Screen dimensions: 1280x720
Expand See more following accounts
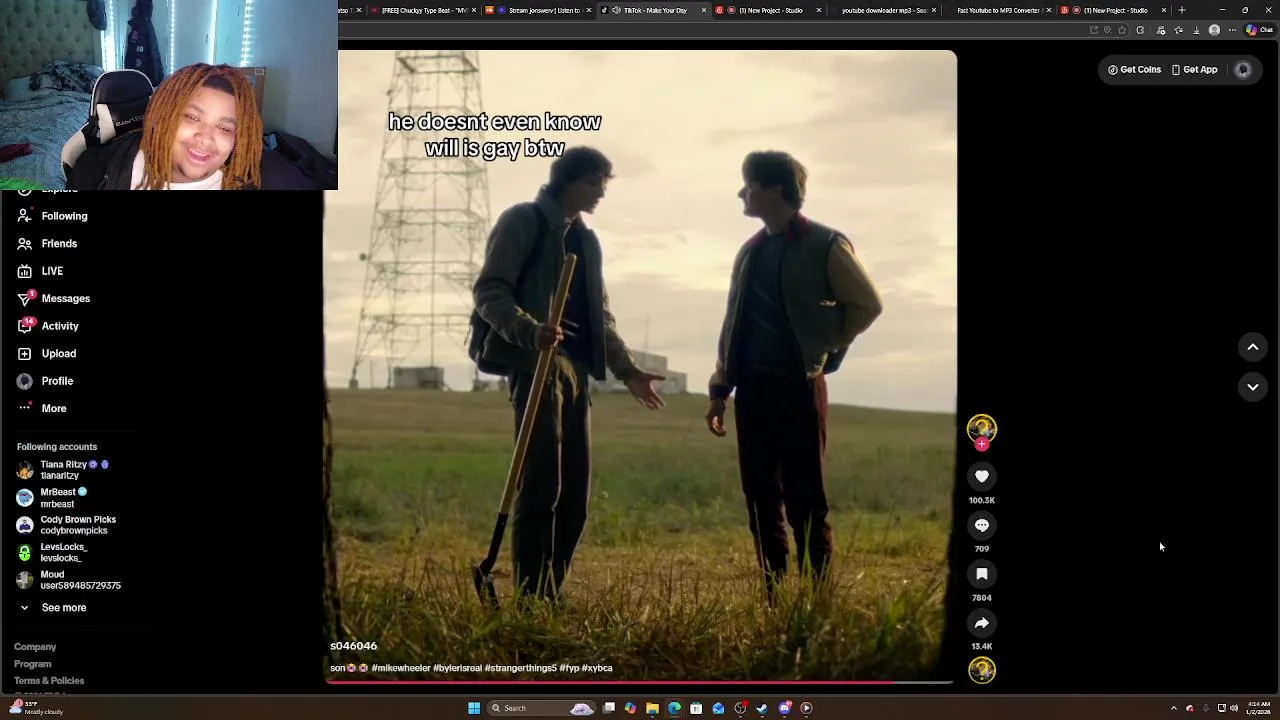(x=52, y=608)
